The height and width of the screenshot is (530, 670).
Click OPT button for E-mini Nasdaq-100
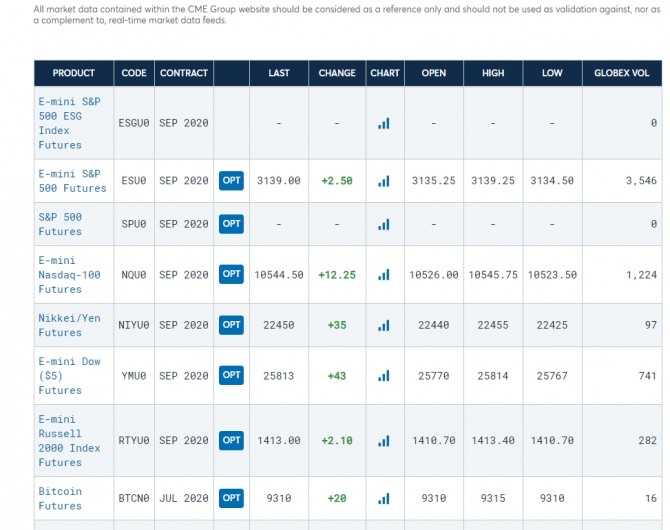click(x=231, y=274)
